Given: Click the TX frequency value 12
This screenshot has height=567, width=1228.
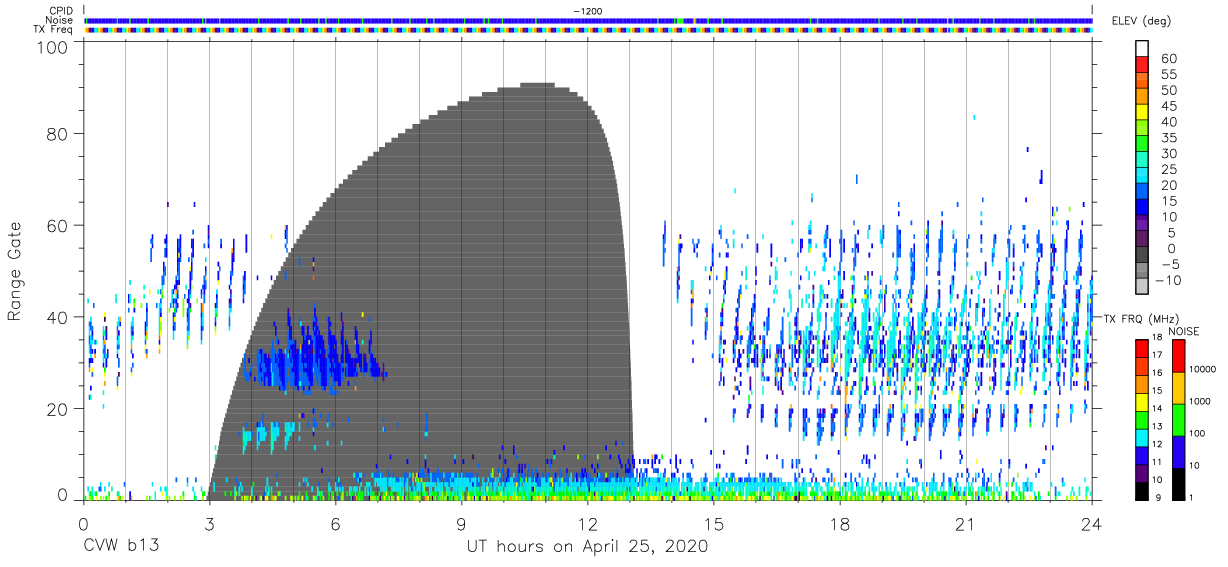Looking at the screenshot, I should tap(1157, 443).
